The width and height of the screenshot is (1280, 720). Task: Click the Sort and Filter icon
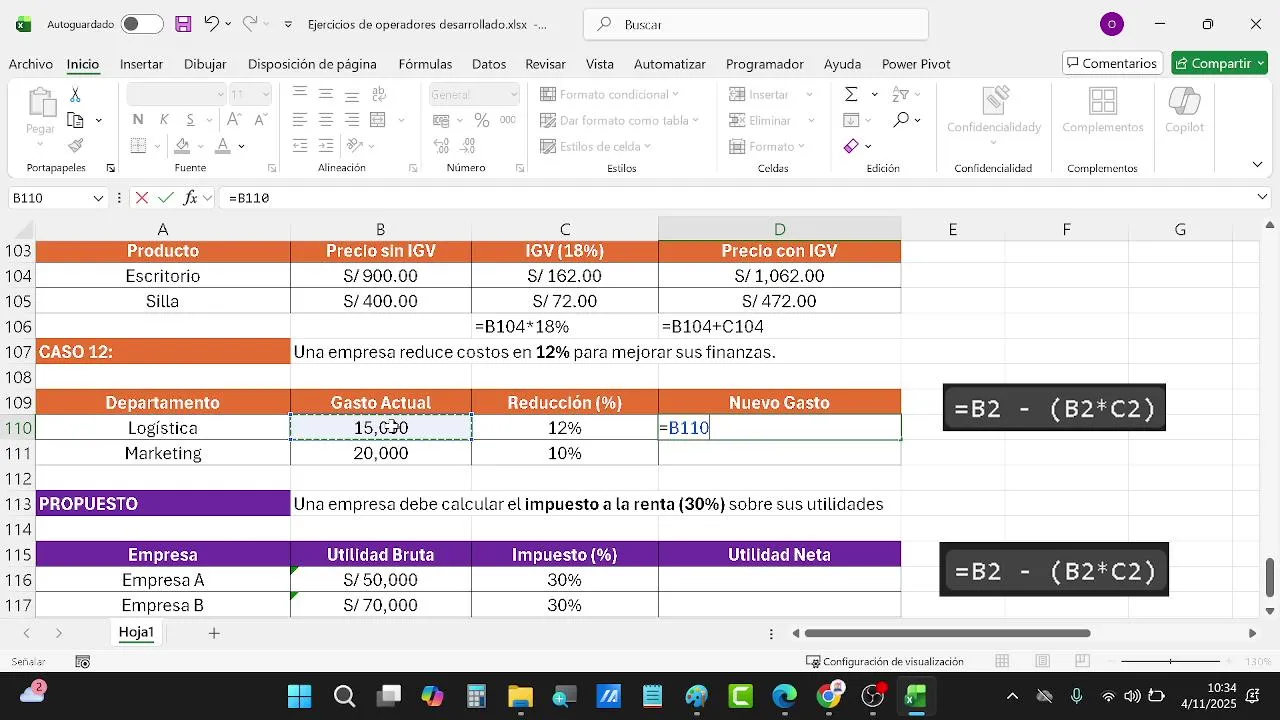900,94
